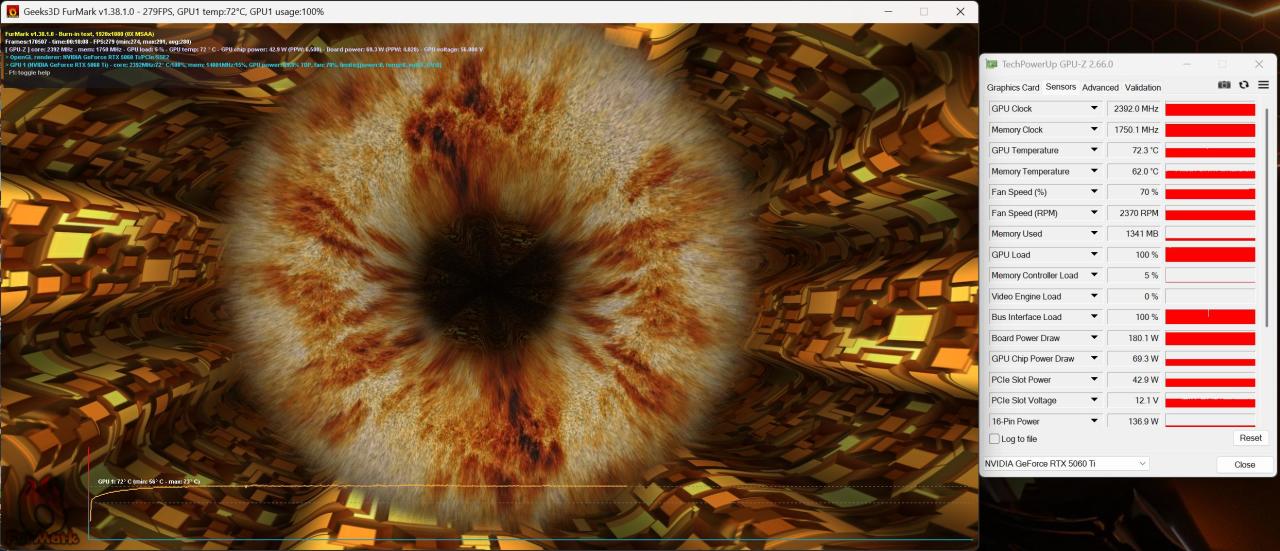
Task: Click the TechPowerUp GPU-Z 2.66.0 title
Action: click(x=1057, y=64)
